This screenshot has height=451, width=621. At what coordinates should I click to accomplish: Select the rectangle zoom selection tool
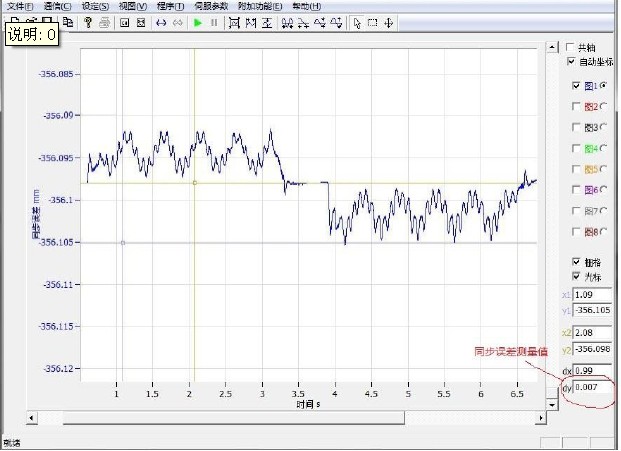[x=372, y=22]
